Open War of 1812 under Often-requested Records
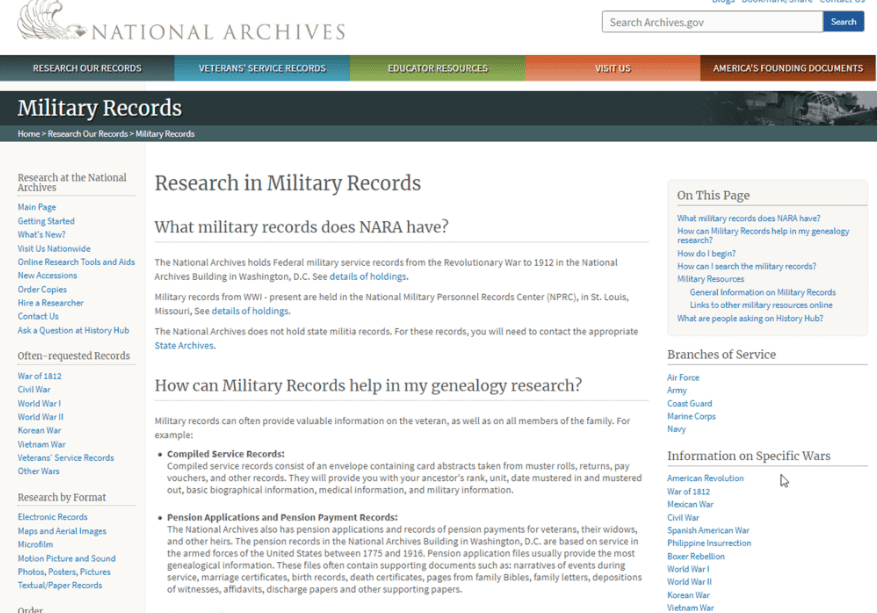The height and width of the screenshot is (613, 877). [39, 376]
